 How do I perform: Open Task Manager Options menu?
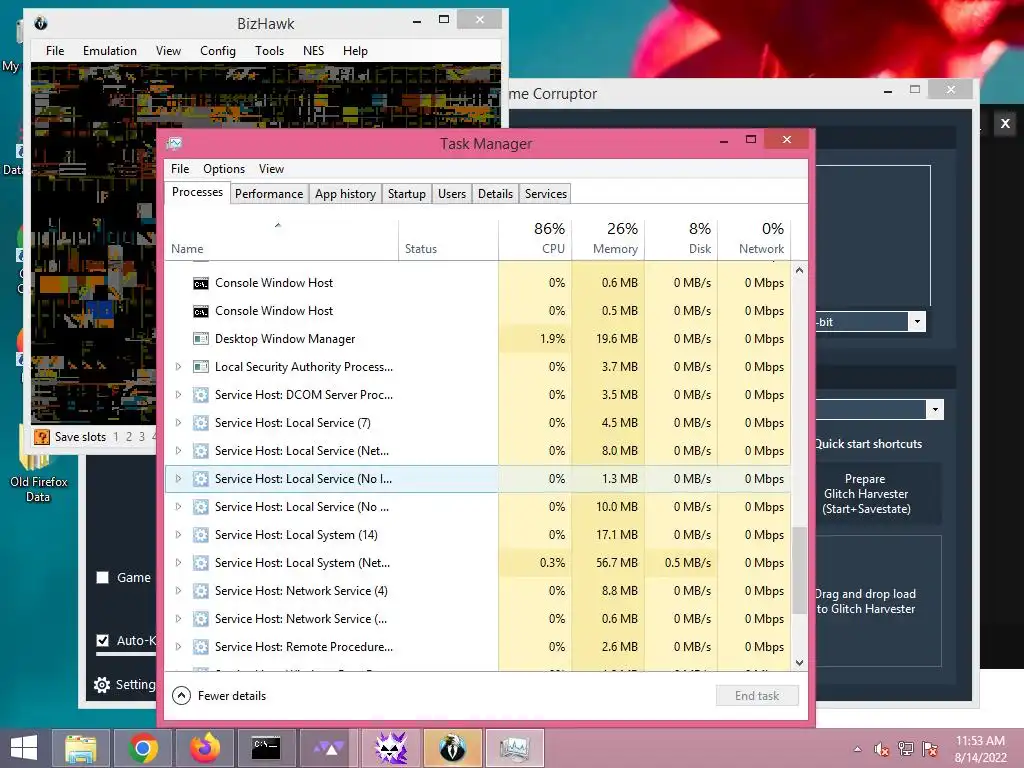tap(224, 169)
